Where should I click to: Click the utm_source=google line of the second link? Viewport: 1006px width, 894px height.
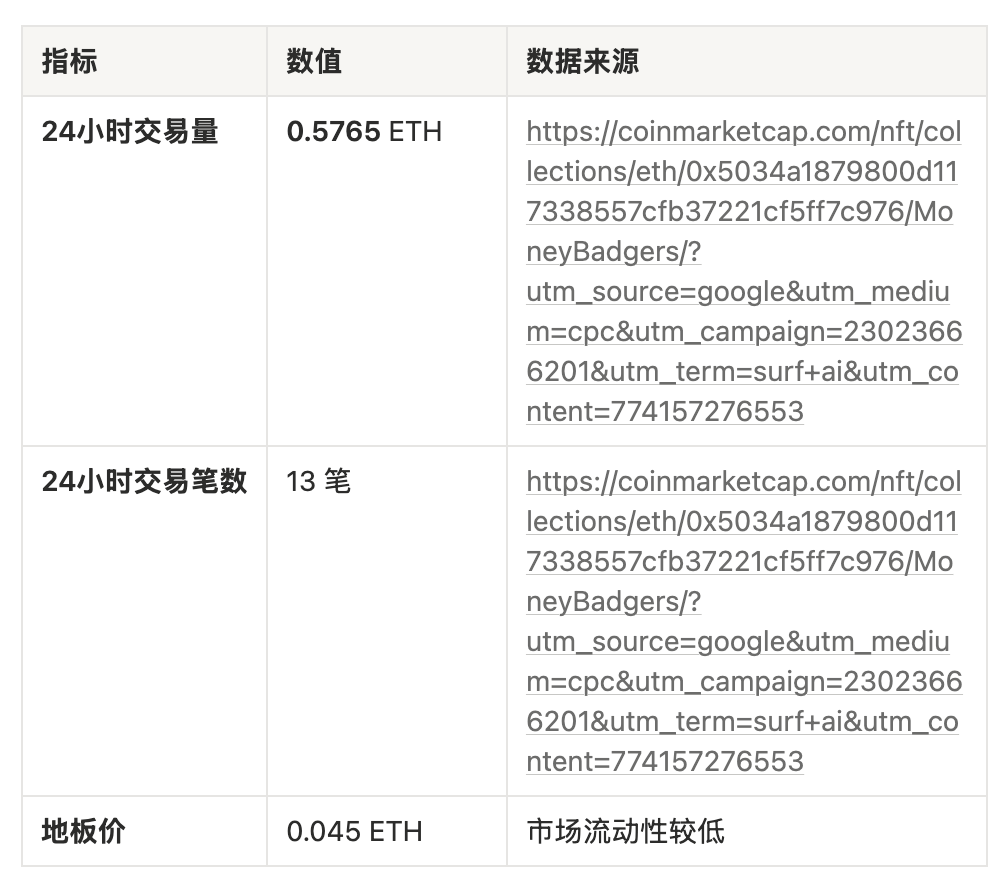[738, 642]
